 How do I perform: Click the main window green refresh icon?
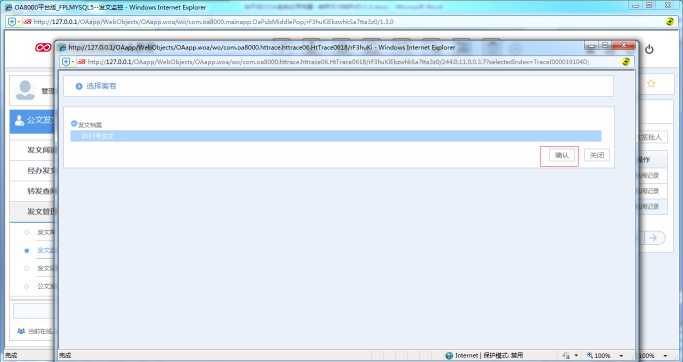(x=670, y=22)
